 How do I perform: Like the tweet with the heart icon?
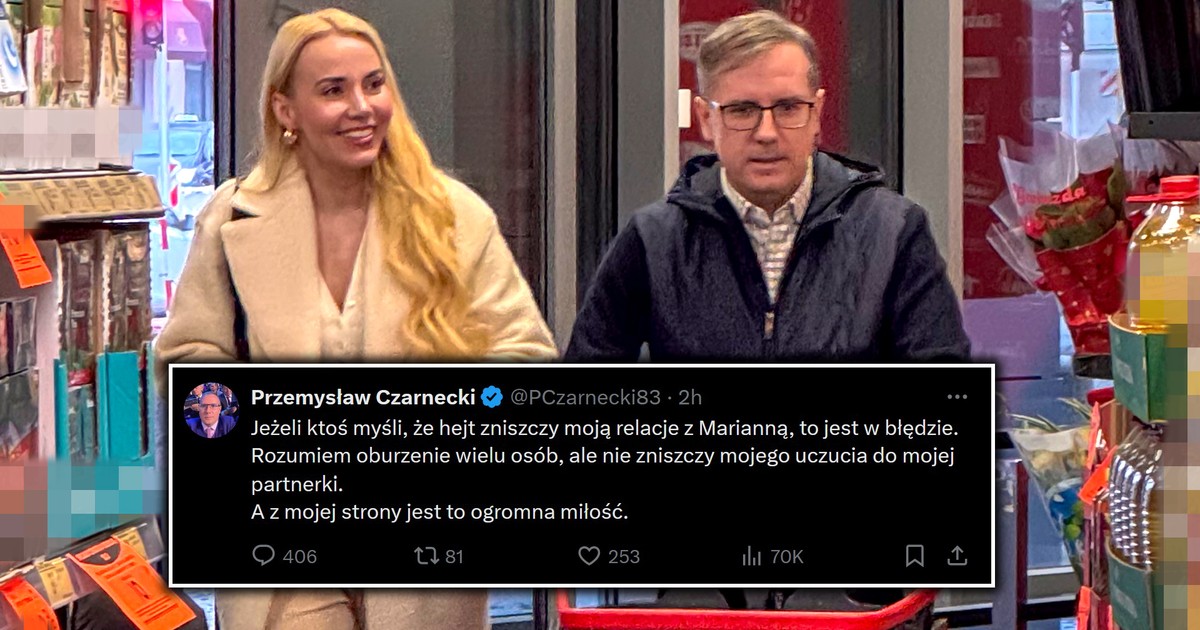click(589, 556)
